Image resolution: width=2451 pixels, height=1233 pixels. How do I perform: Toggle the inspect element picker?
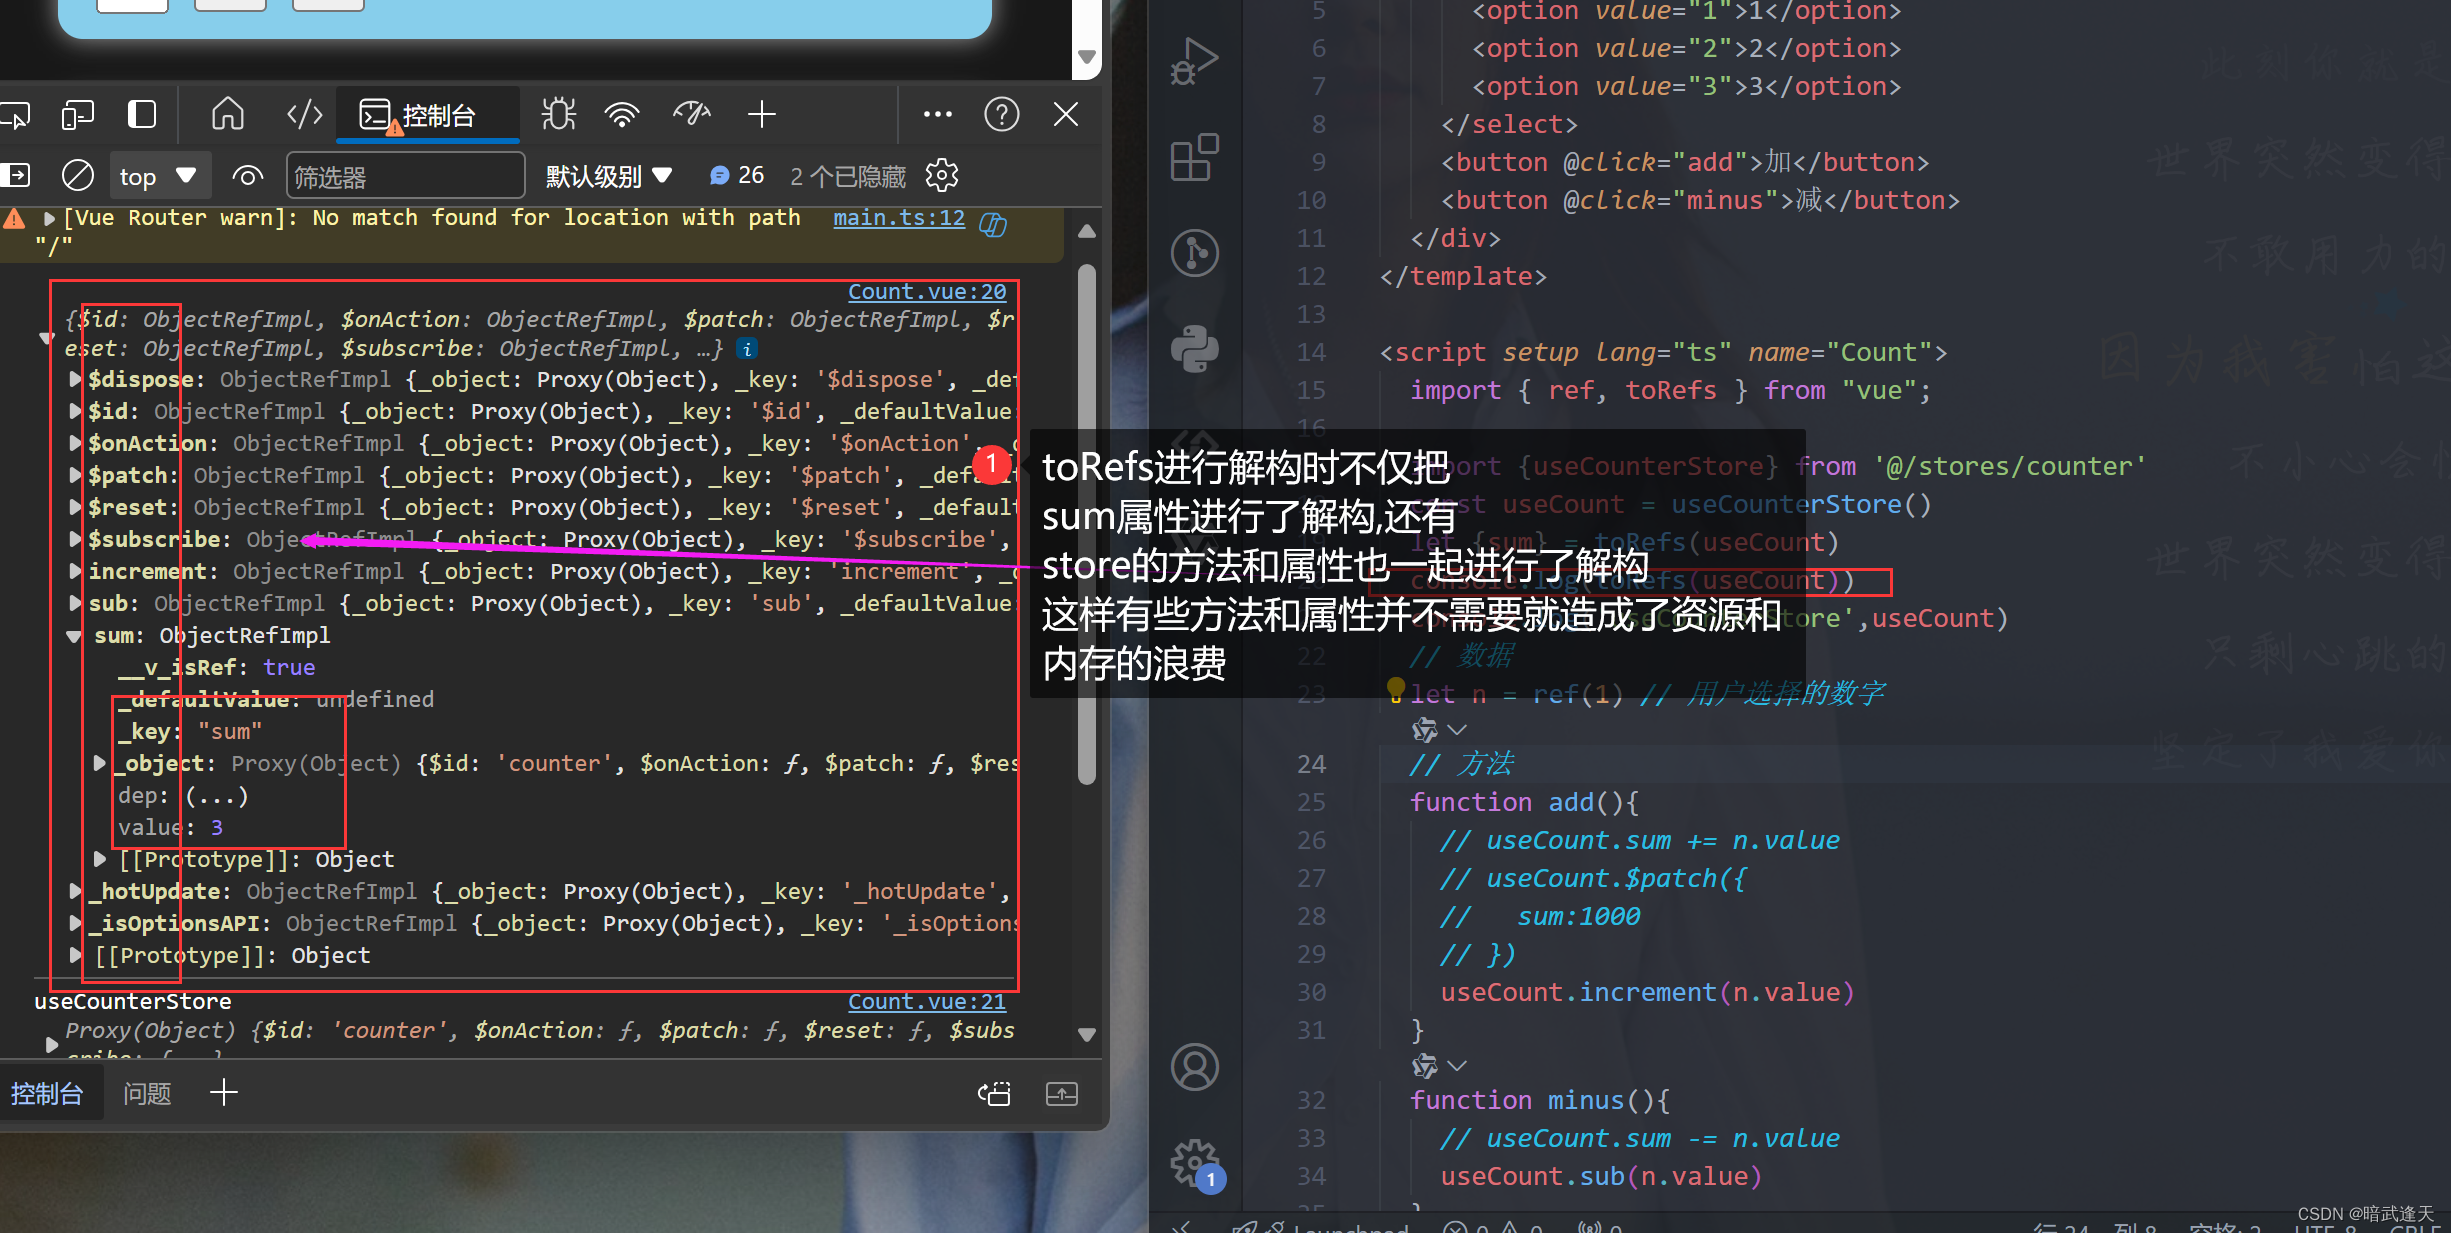(x=14, y=115)
